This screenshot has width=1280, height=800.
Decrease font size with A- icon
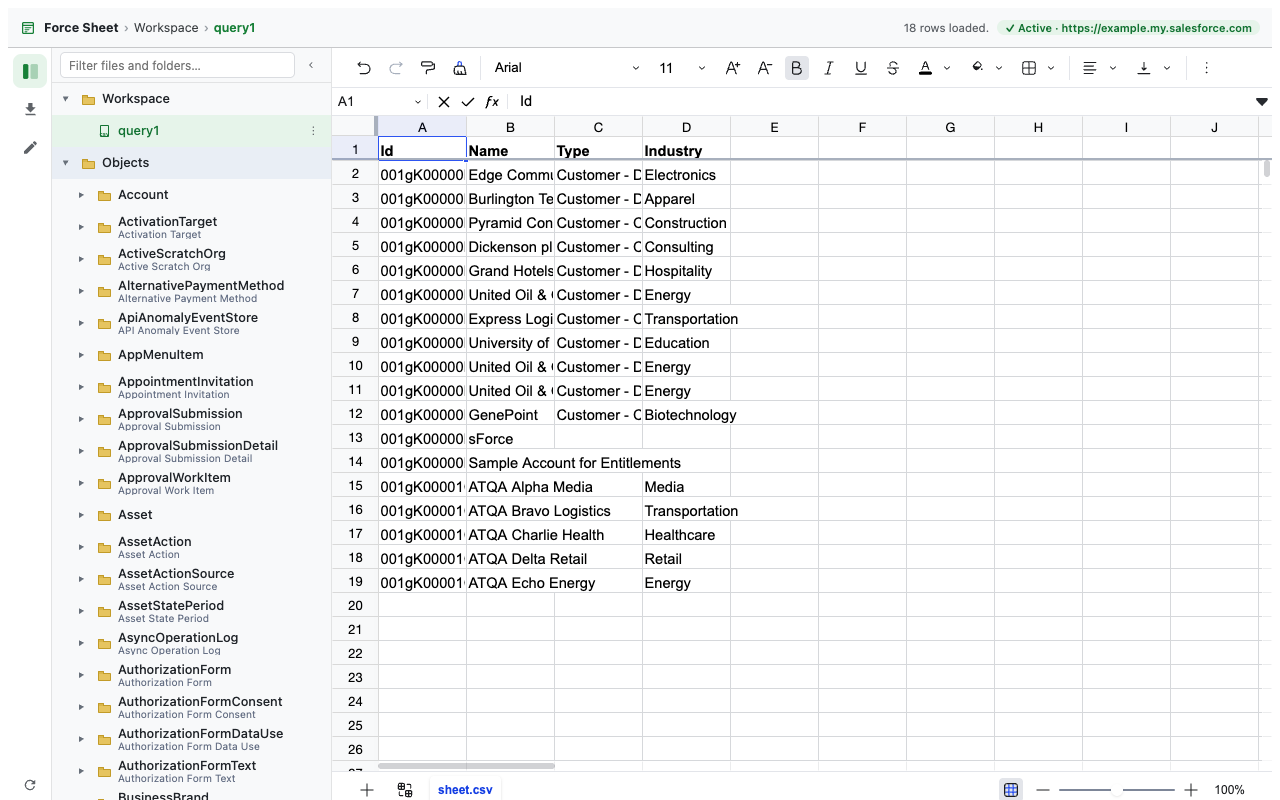(x=765, y=68)
